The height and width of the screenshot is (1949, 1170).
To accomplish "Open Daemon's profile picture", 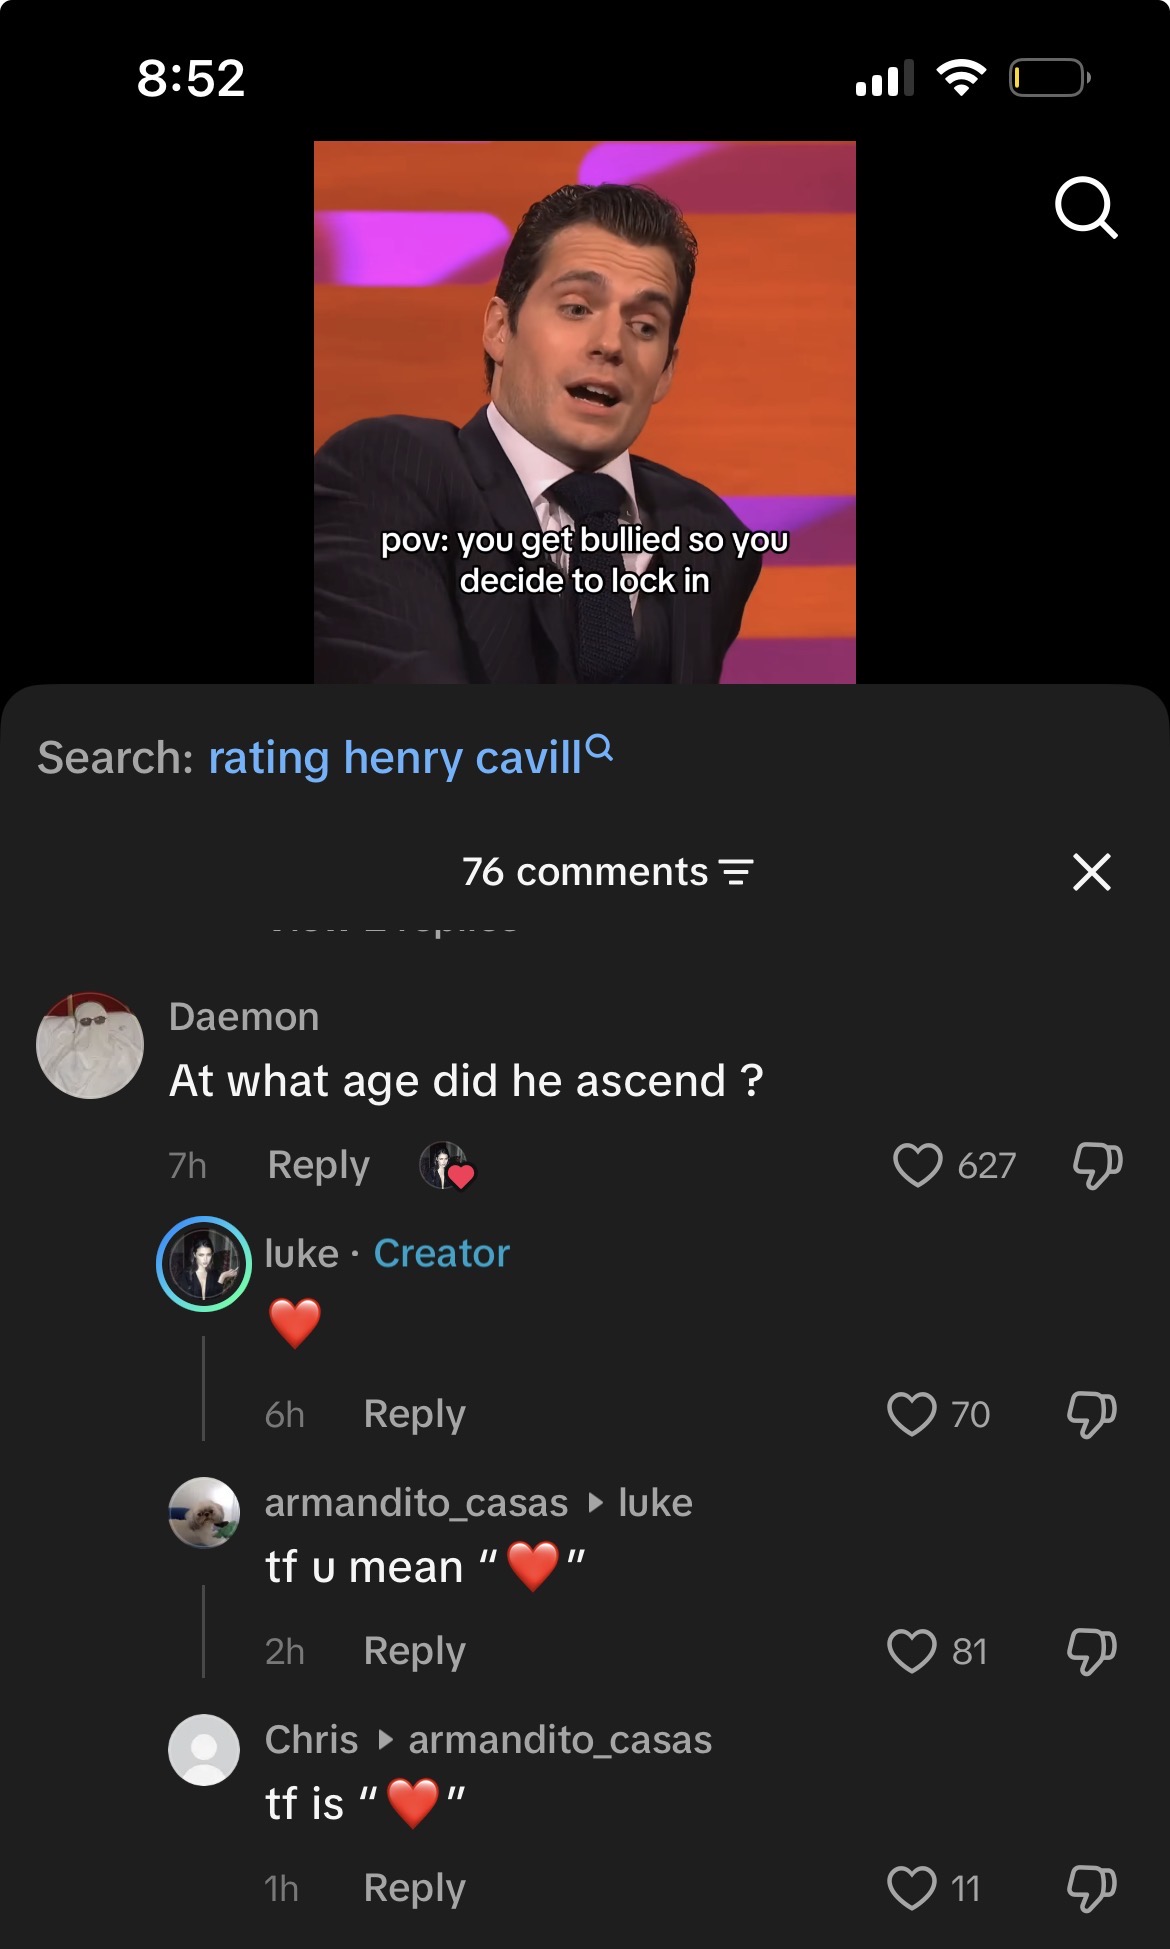I will (90, 1046).
